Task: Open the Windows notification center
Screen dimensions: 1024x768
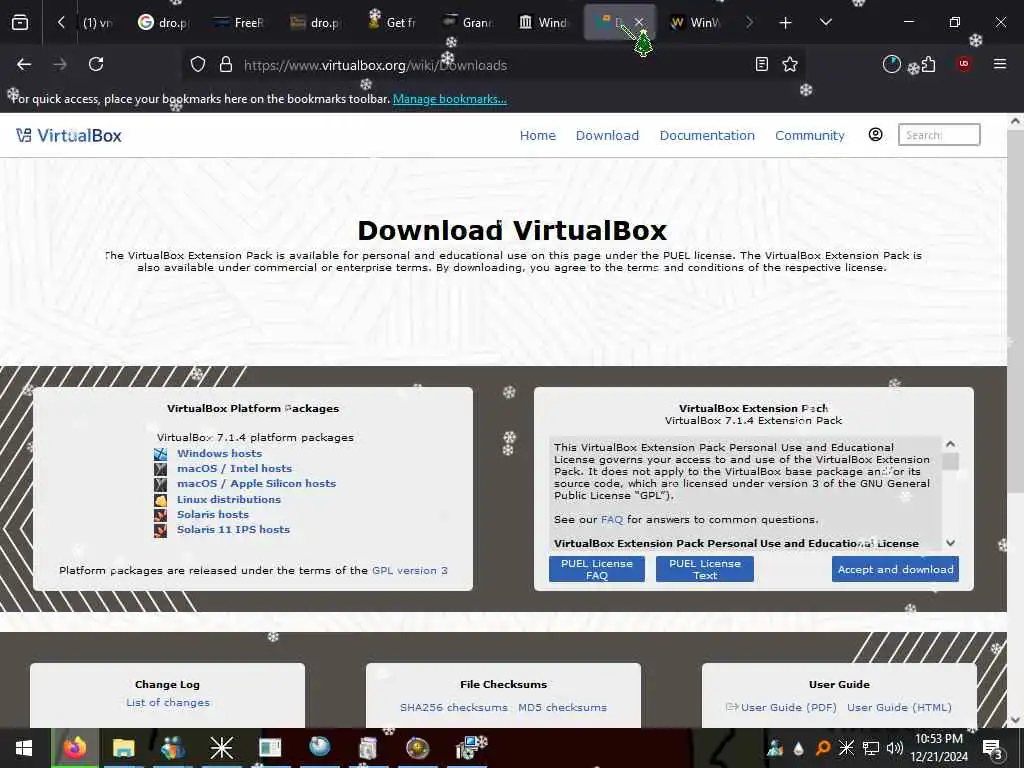Action: coord(993,748)
